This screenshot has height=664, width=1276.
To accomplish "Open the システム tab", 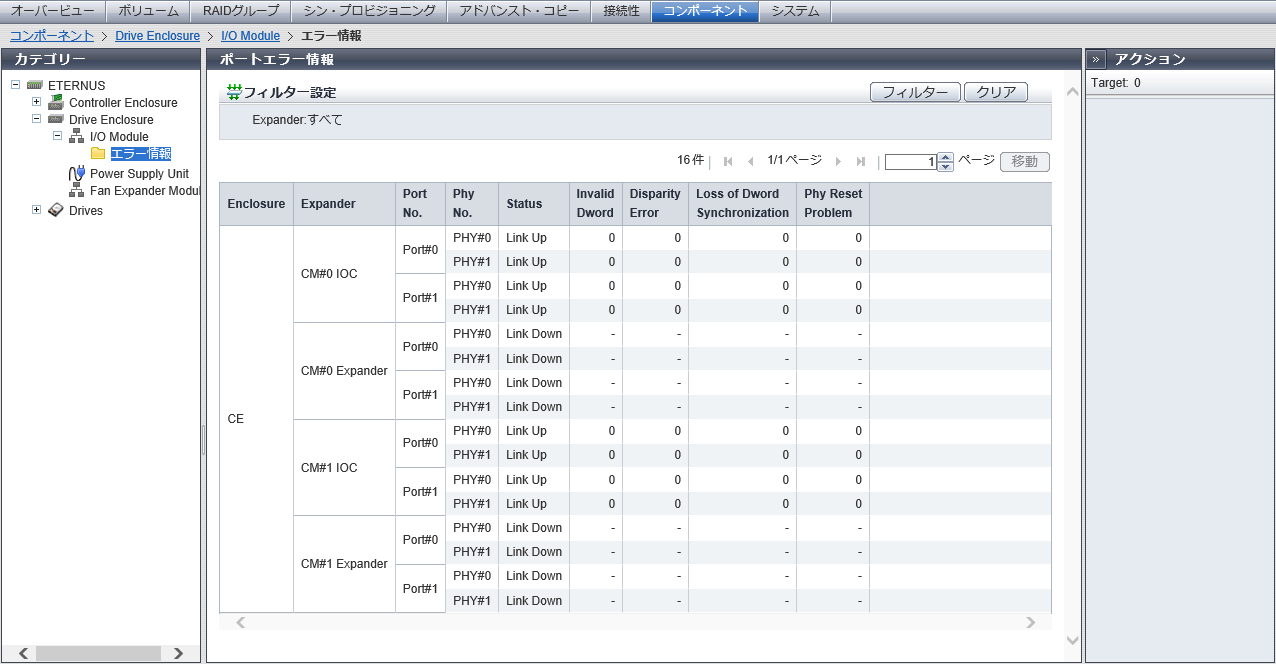I will [x=795, y=11].
